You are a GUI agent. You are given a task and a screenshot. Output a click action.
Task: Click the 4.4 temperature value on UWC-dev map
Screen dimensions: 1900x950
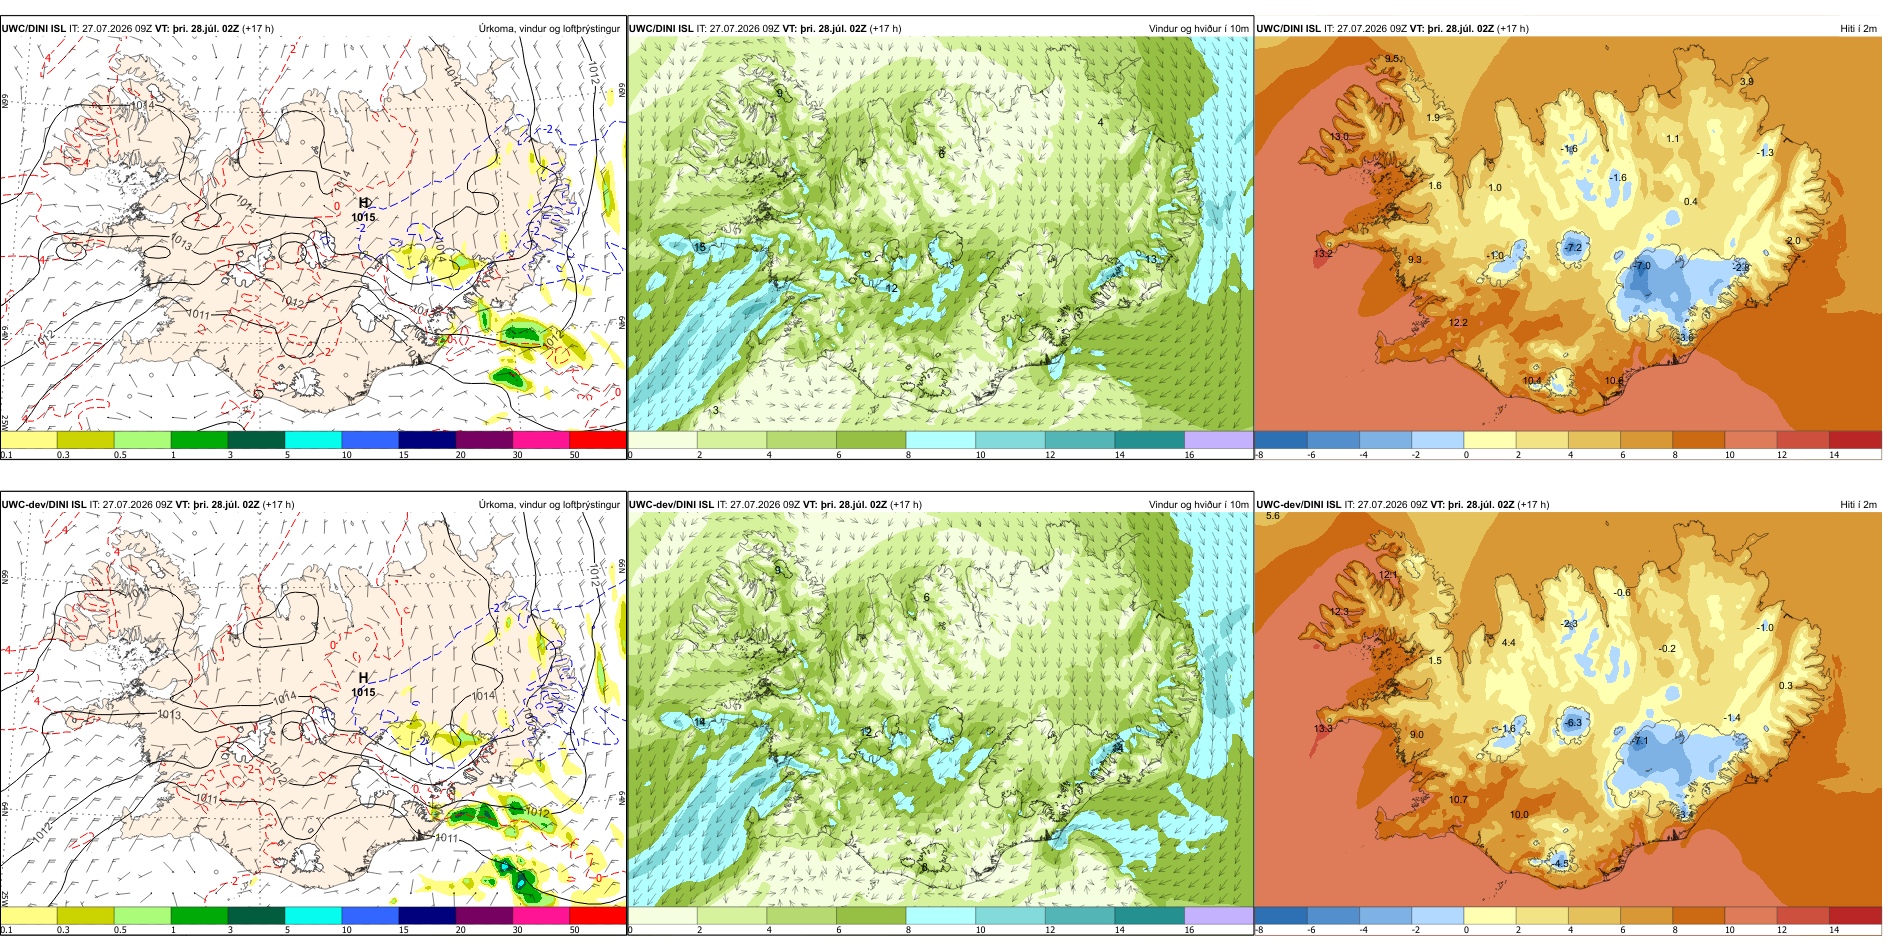pyautogui.click(x=1509, y=643)
